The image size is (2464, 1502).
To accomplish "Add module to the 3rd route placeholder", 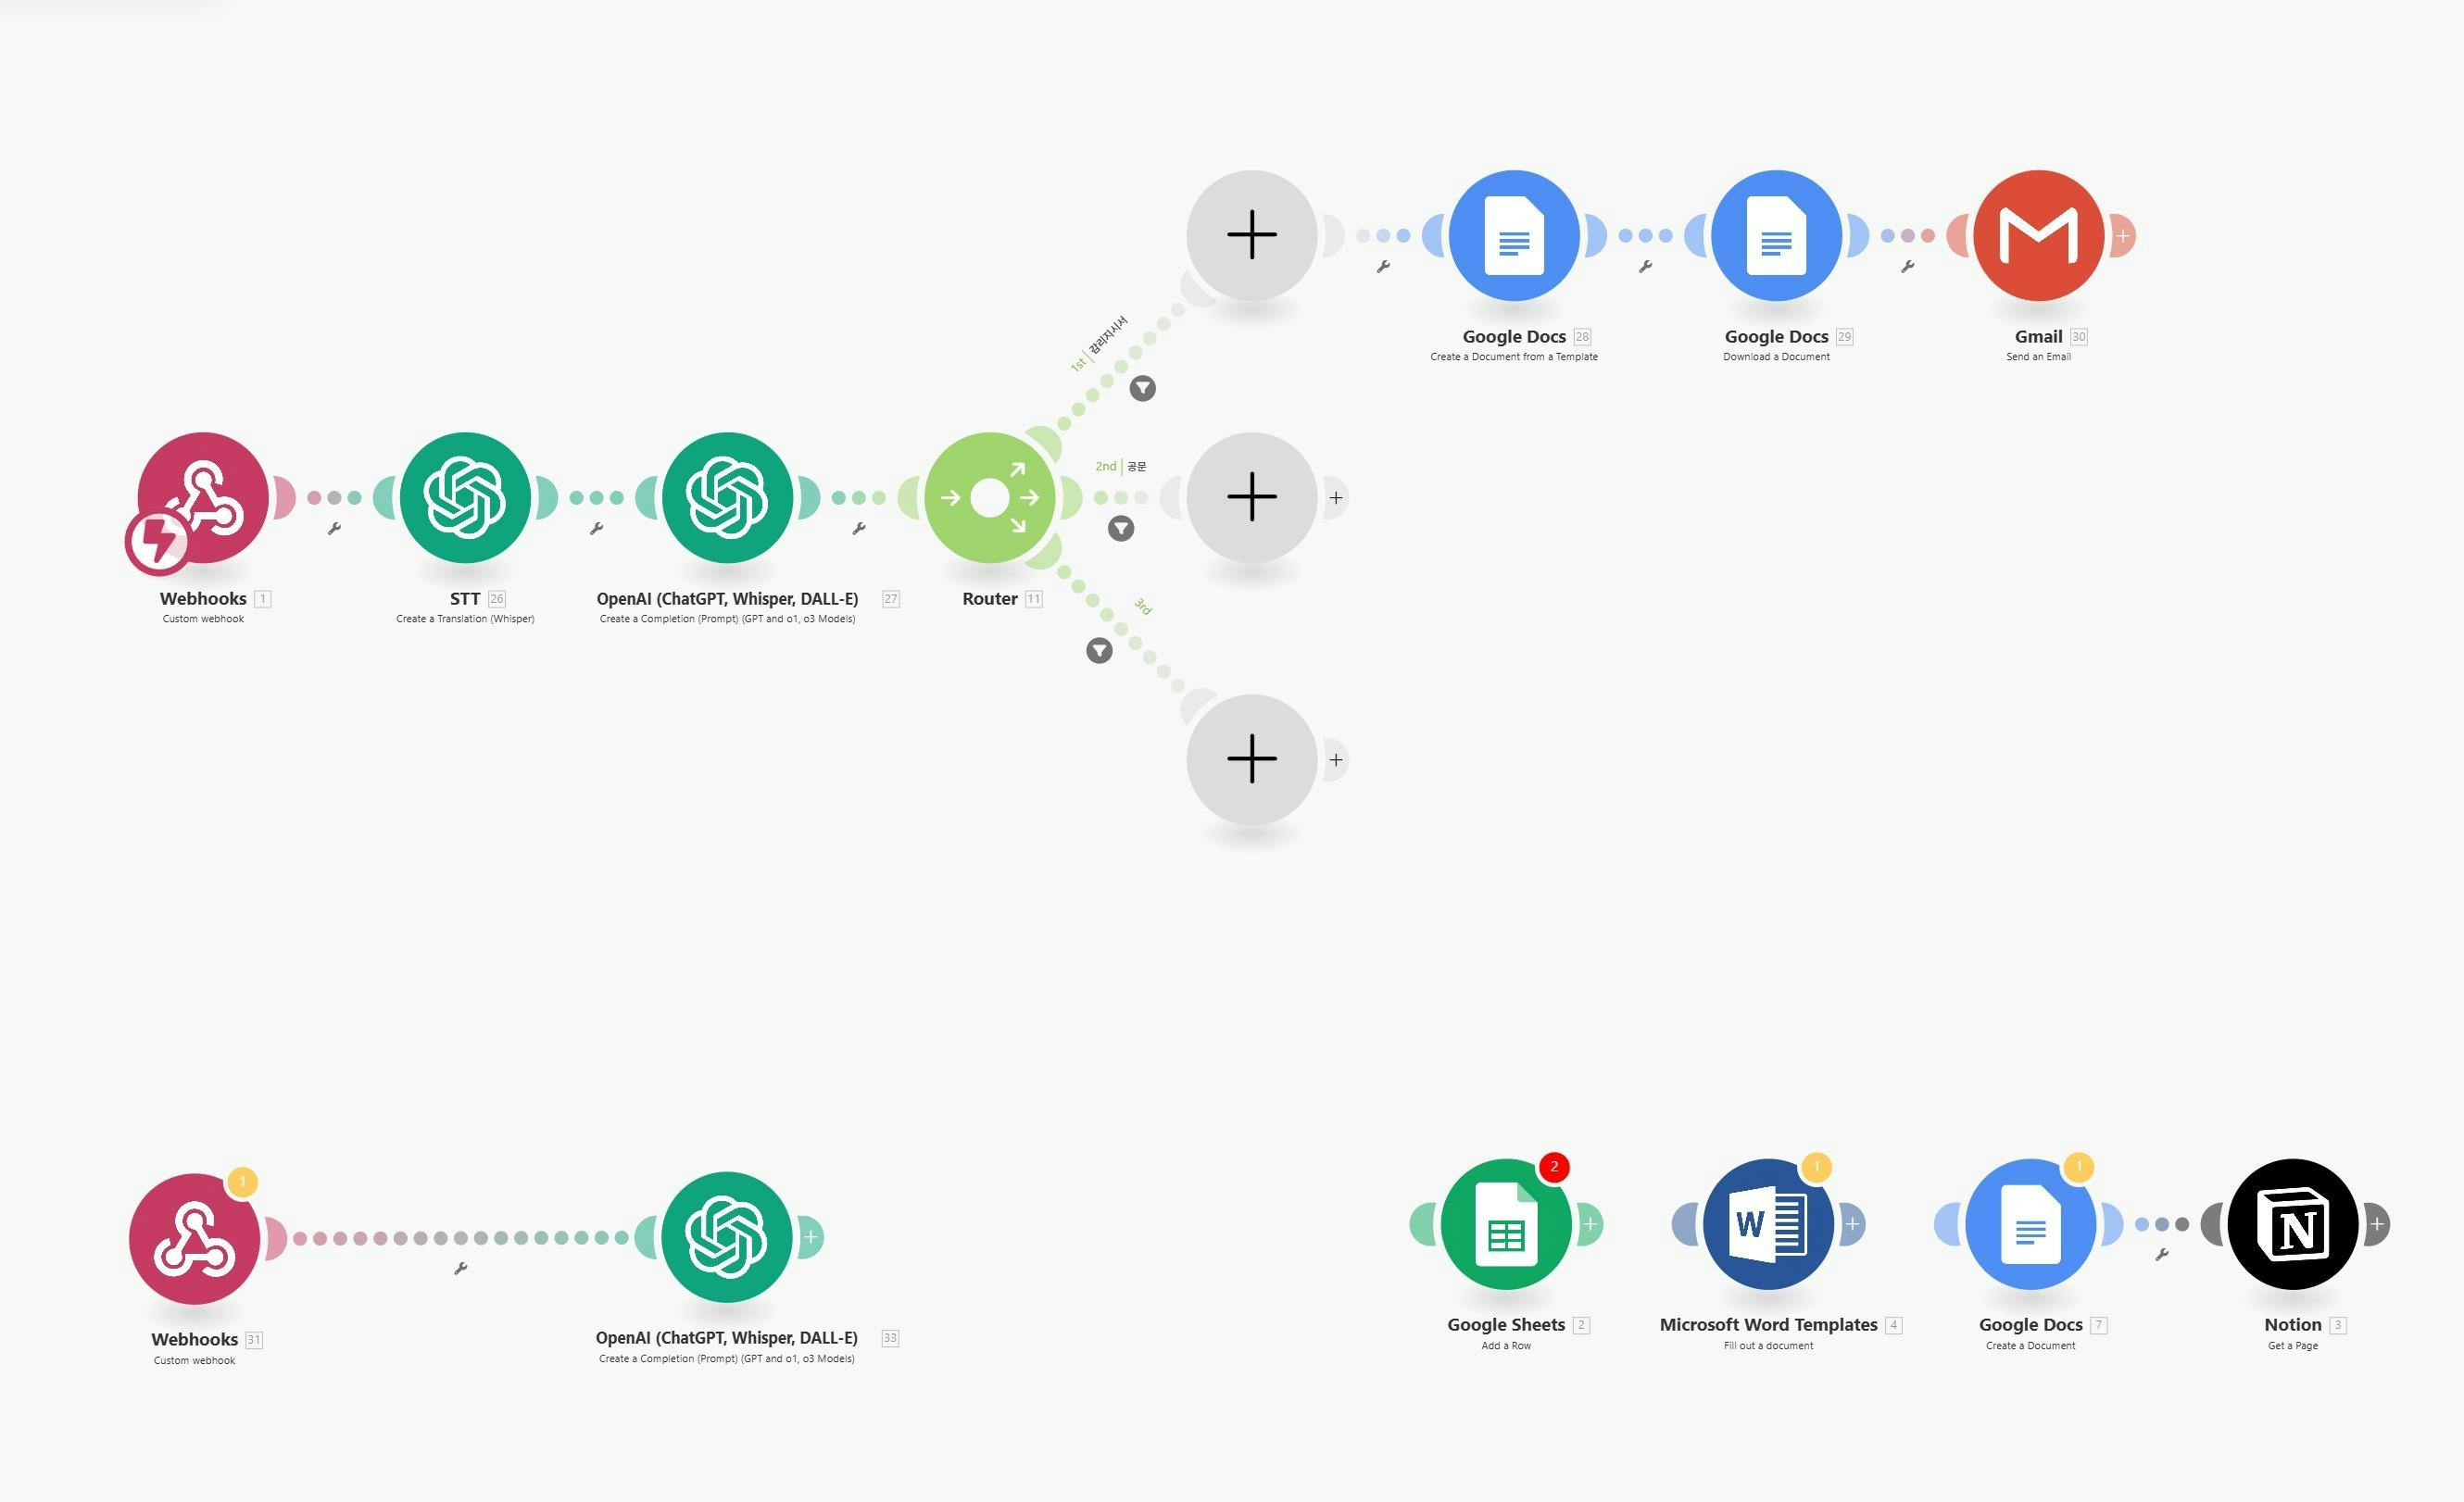I will (x=1251, y=759).
